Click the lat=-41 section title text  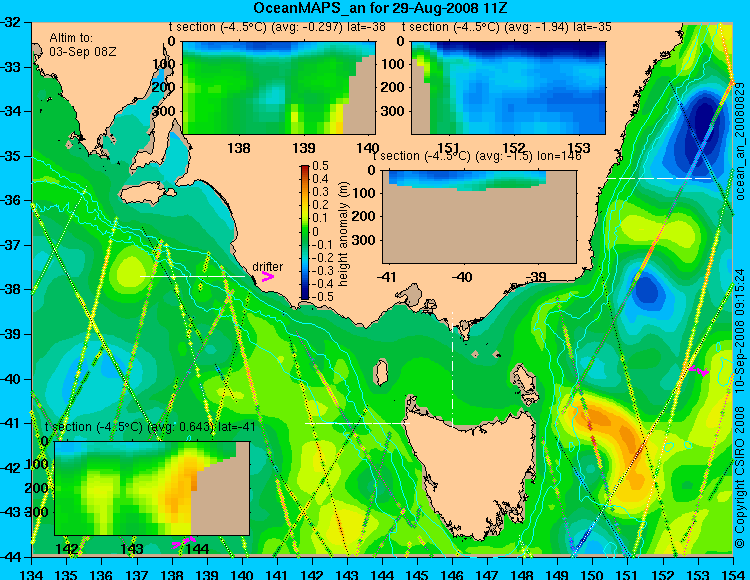click(x=150, y=427)
